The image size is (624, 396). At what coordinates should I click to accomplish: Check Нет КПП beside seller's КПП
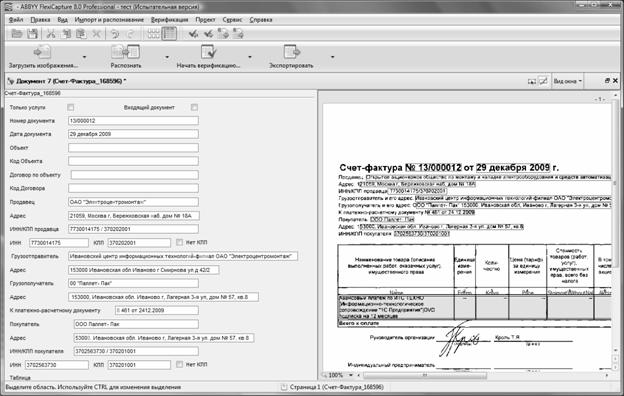click(179, 242)
